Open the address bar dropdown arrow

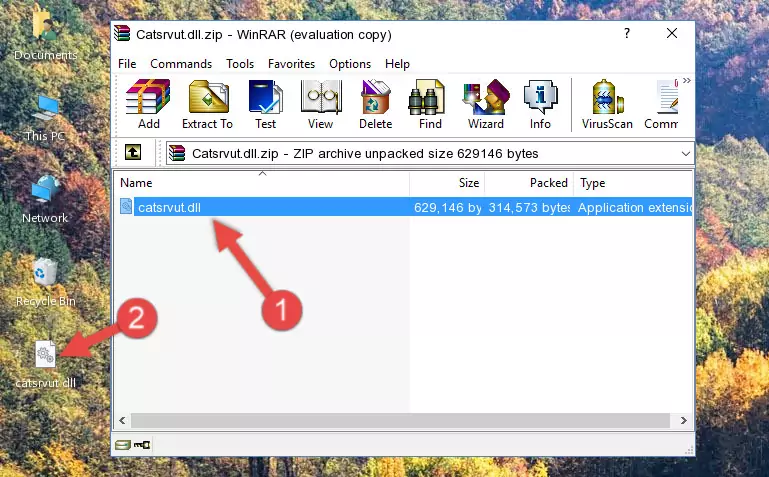click(x=686, y=154)
